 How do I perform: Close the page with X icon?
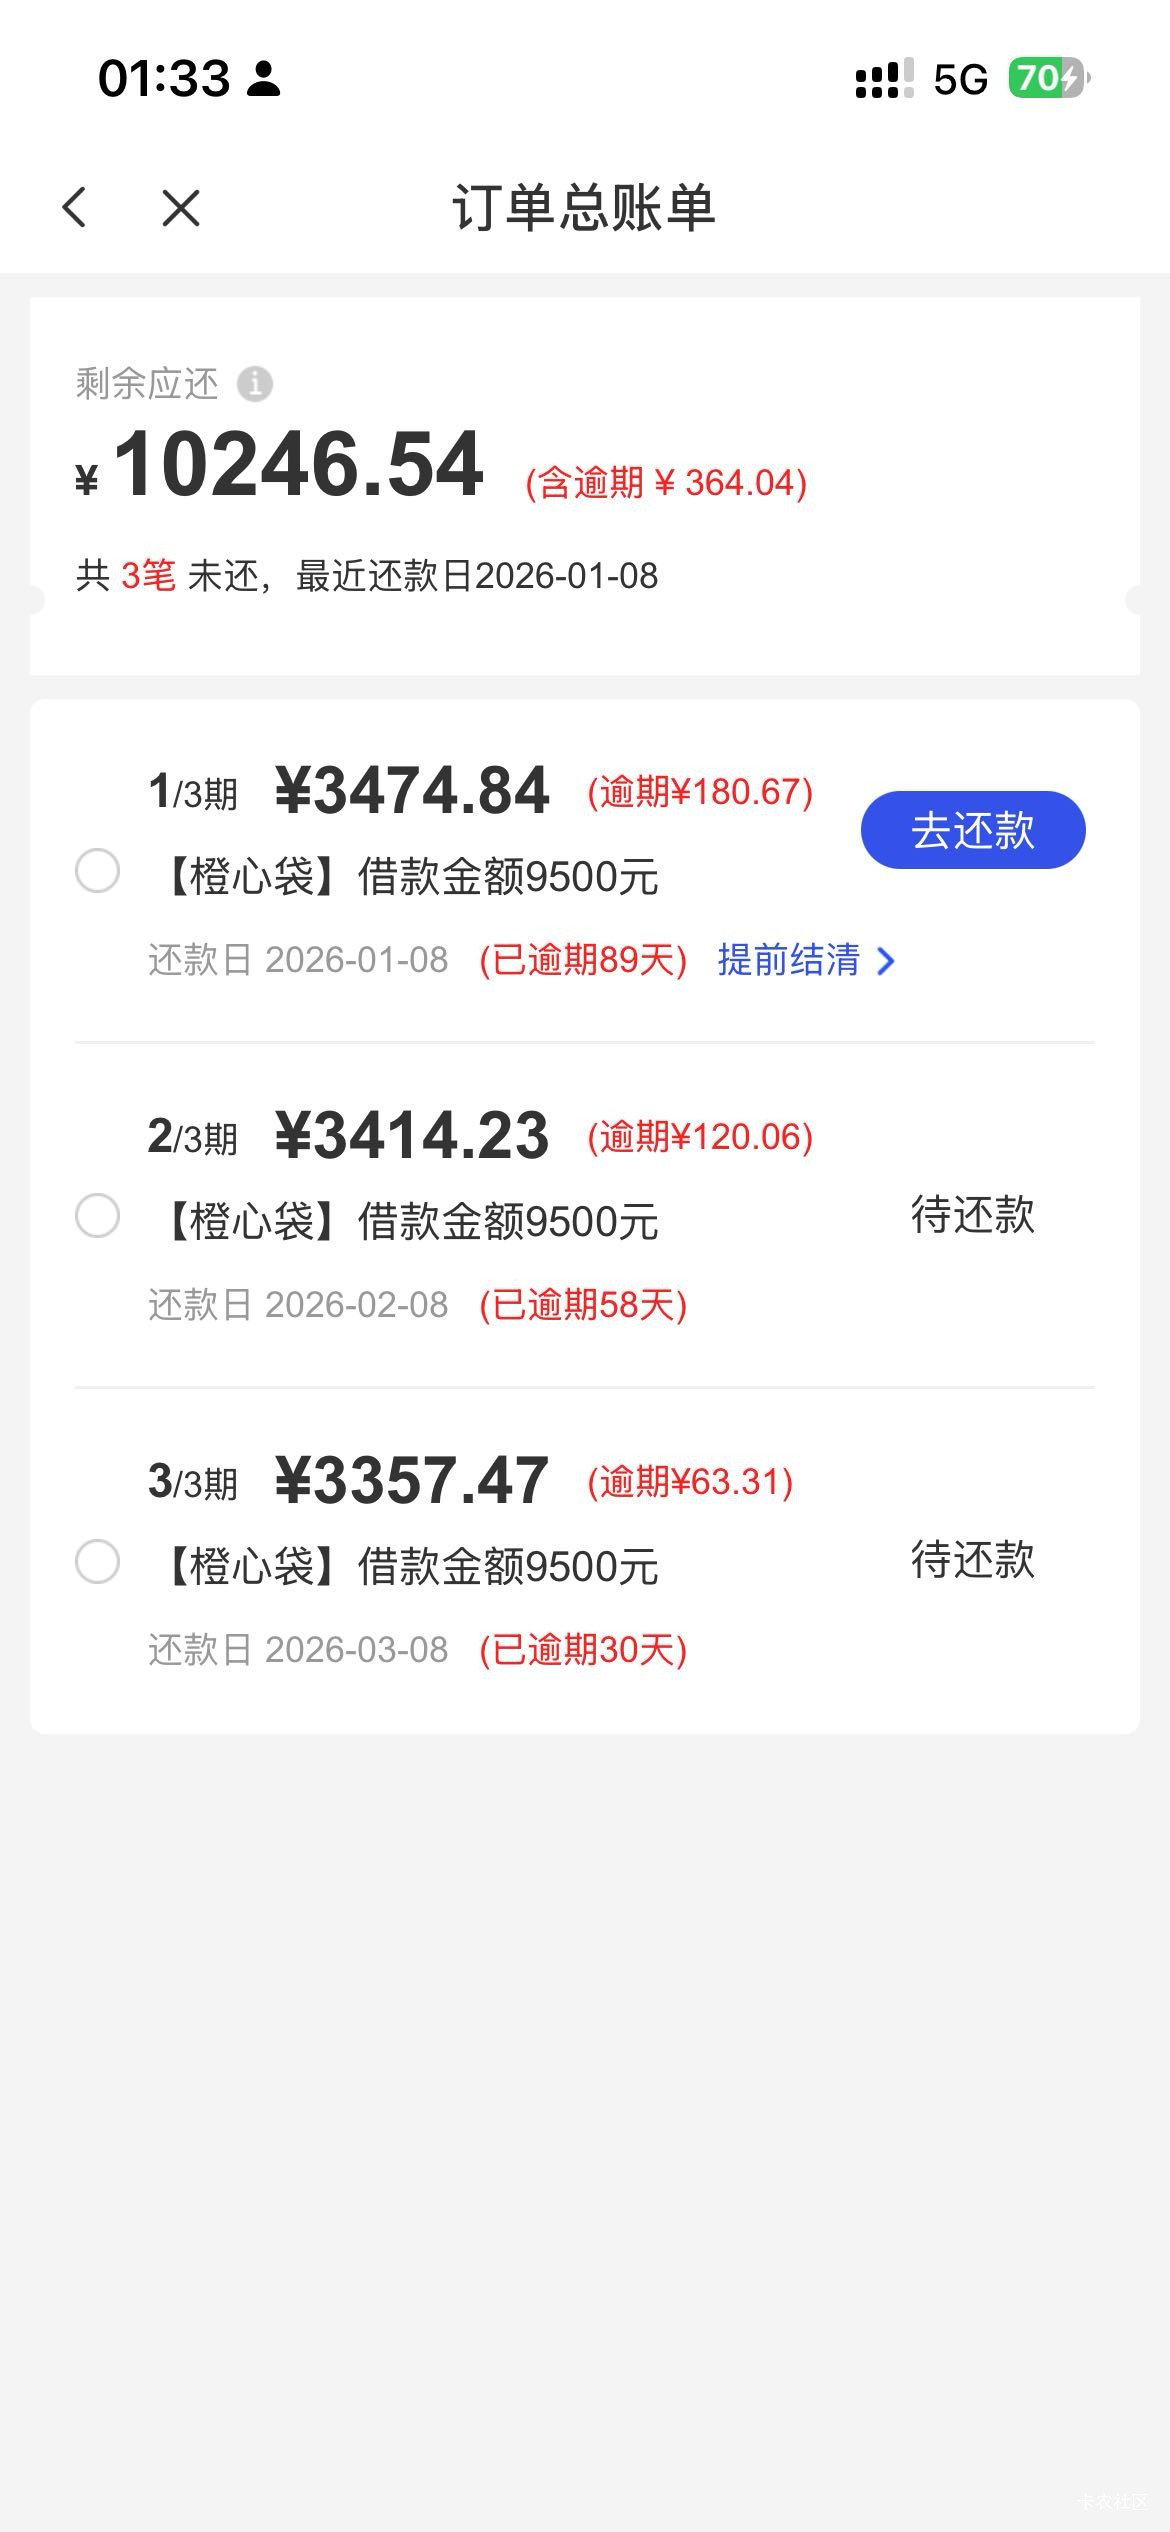pyautogui.click(x=181, y=208)
